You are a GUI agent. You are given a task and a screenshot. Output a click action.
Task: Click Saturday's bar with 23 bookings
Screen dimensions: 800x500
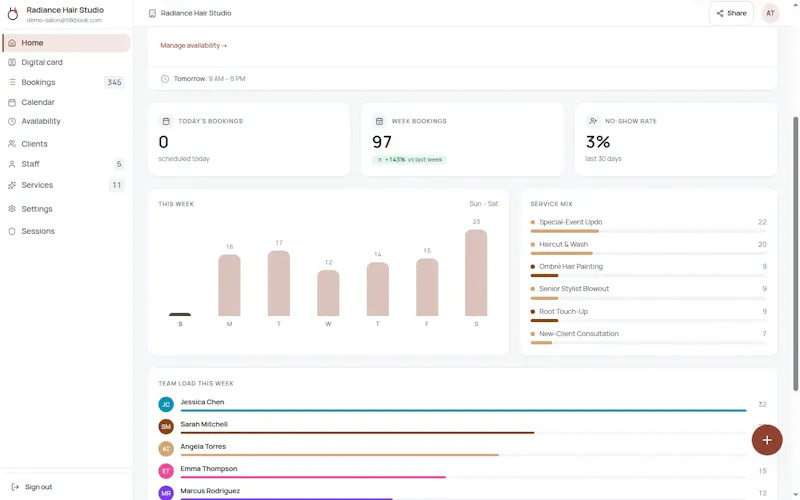[x=476, y=272]
